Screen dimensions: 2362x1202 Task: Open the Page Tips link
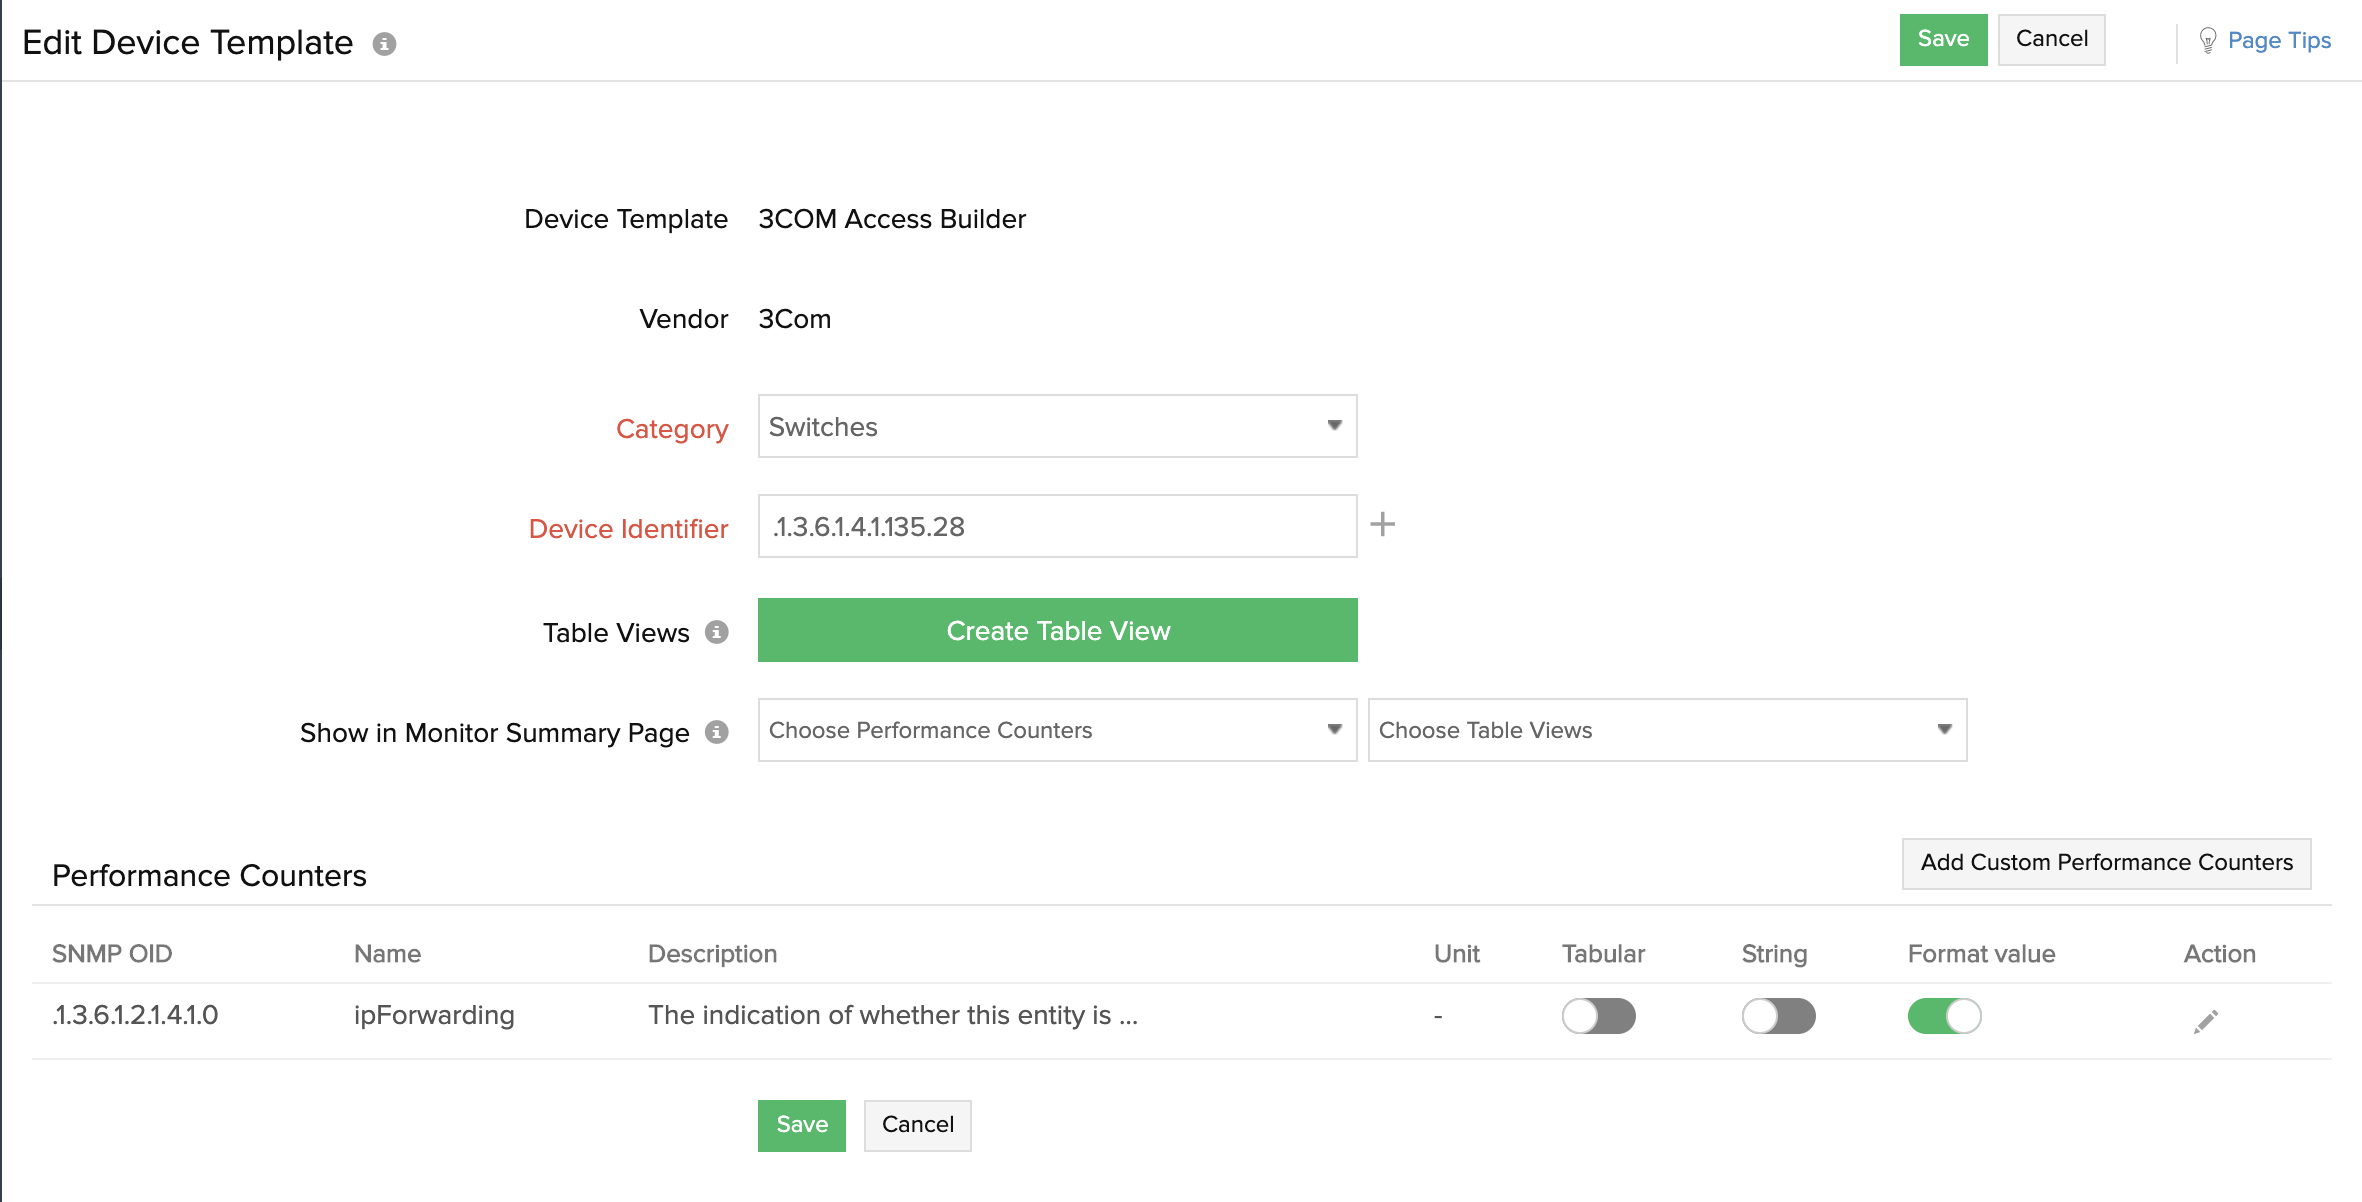tap(2279, 41)
